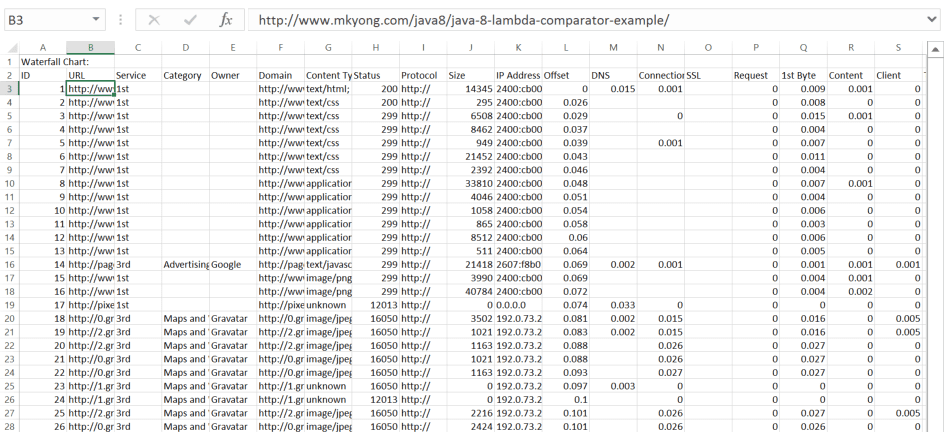This screenshot has width=945, height=432.
Task: Select row 1 header
Action: [10, 61]
